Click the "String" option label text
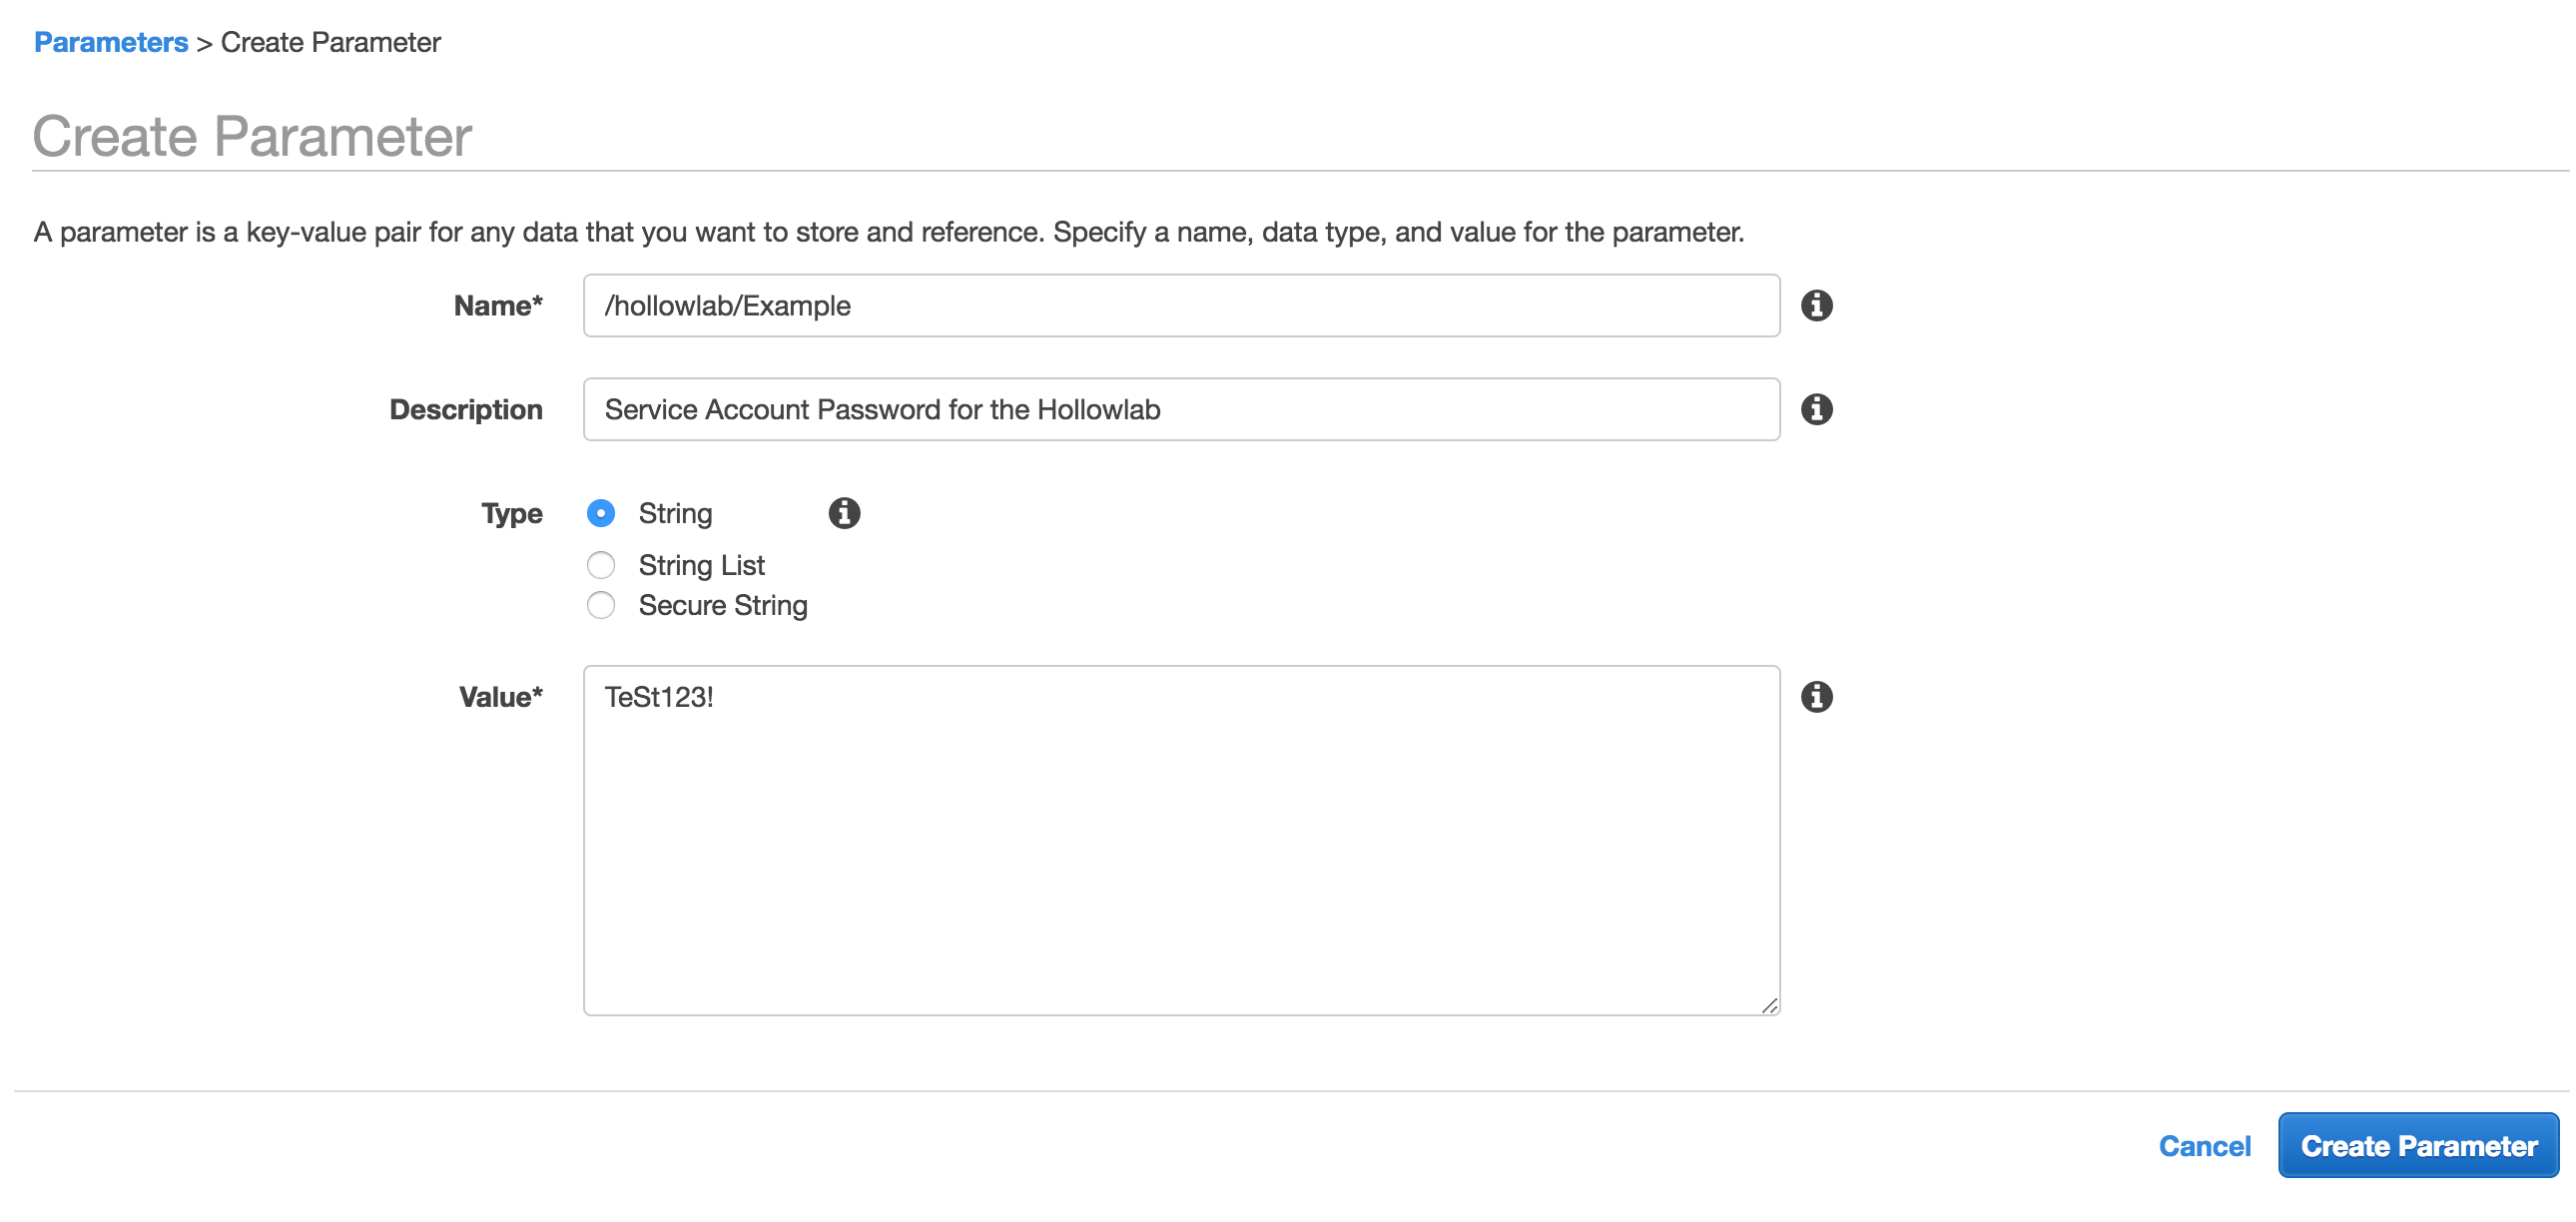Viewport: 2576px width, 1222px height. [x=675, y=513]
